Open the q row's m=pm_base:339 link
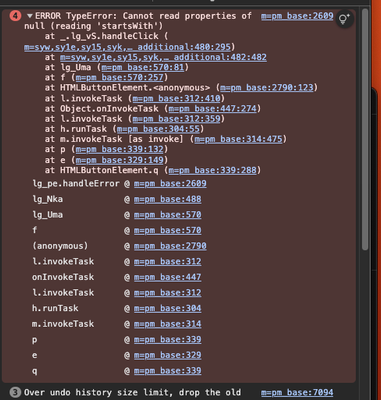381x400 pixels. point(167,371)
